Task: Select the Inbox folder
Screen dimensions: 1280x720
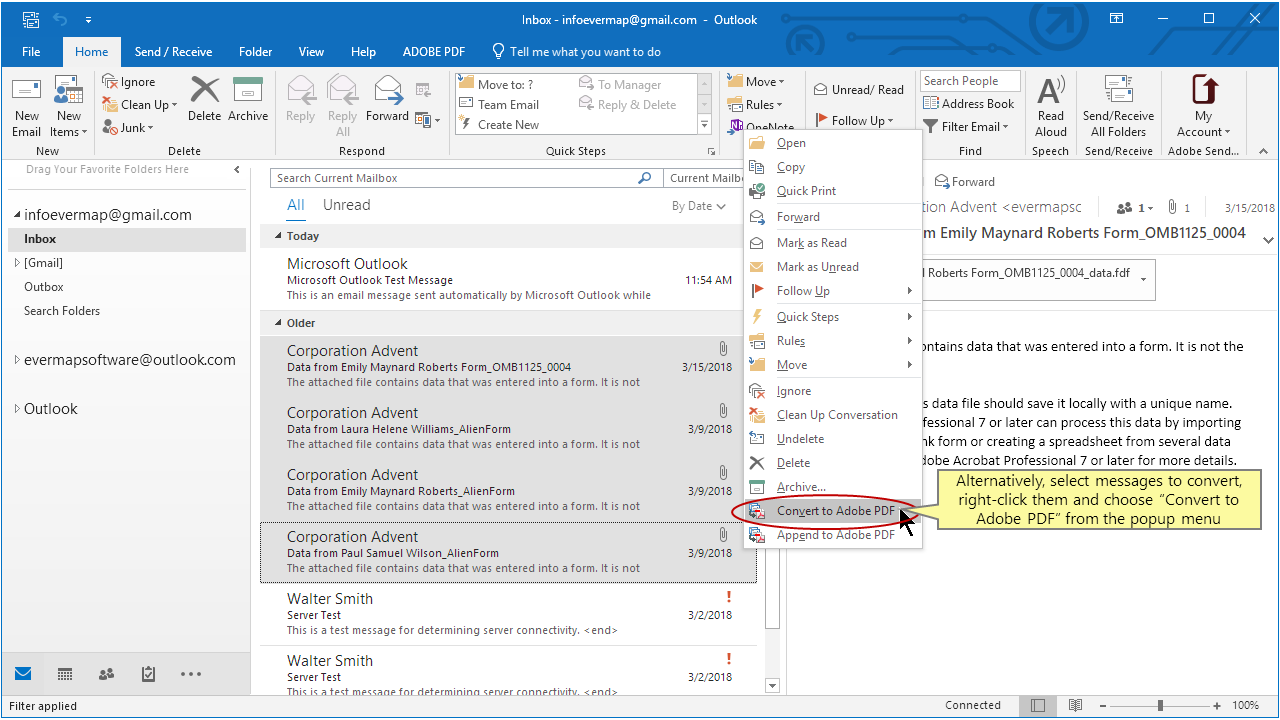Action: [x=127, y=239]
